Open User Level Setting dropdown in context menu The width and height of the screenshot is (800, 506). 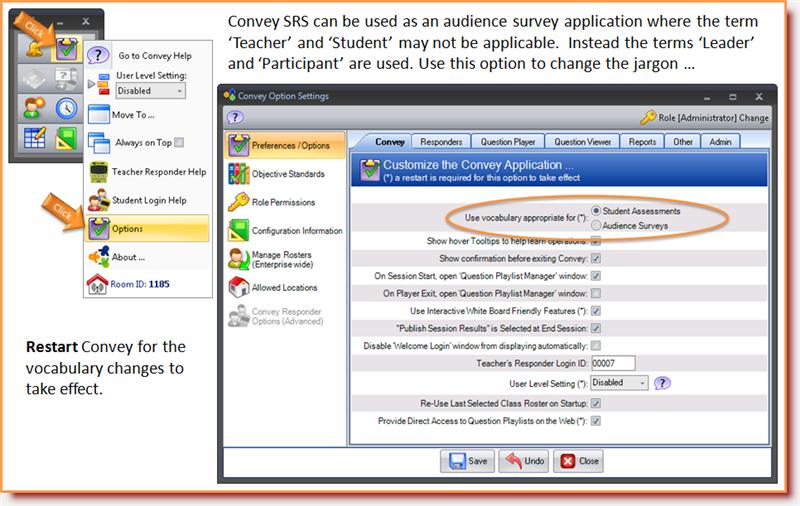pos(151,91)
